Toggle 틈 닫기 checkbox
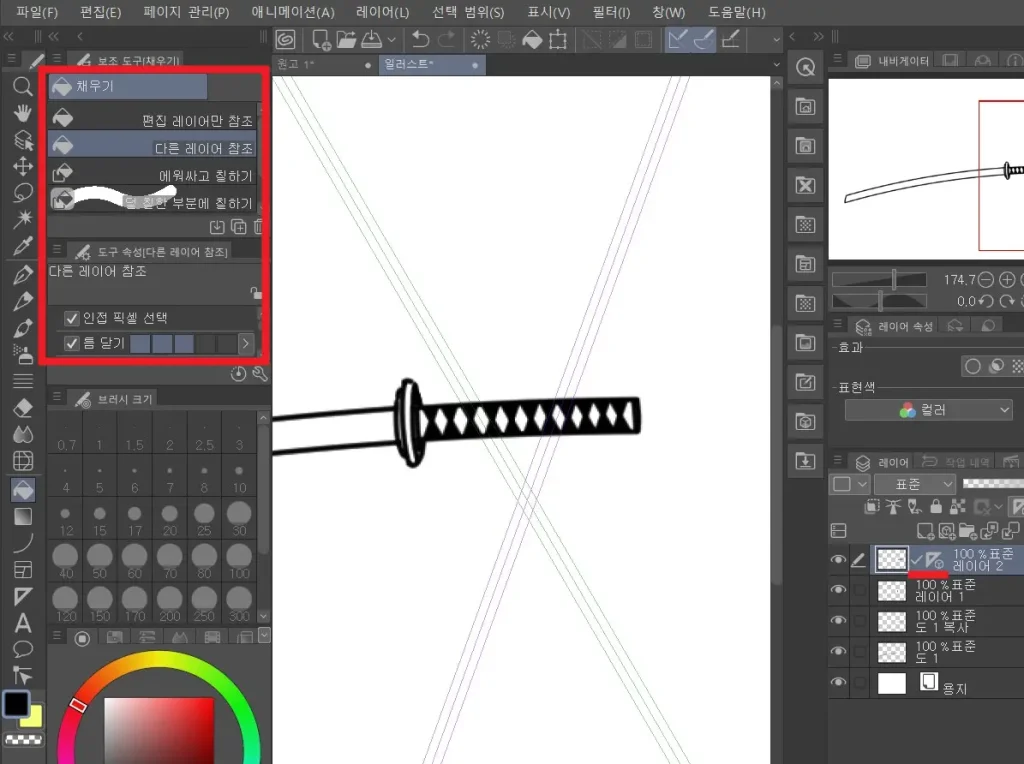This screenshot has height=764, width=1024. pyautogui.click(x=72, y=344)
